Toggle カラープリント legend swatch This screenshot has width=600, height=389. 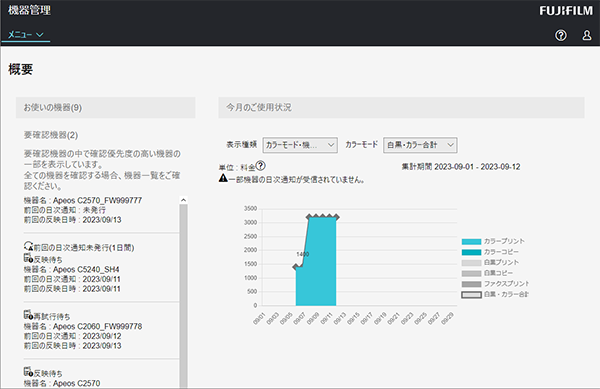(471, 241)
